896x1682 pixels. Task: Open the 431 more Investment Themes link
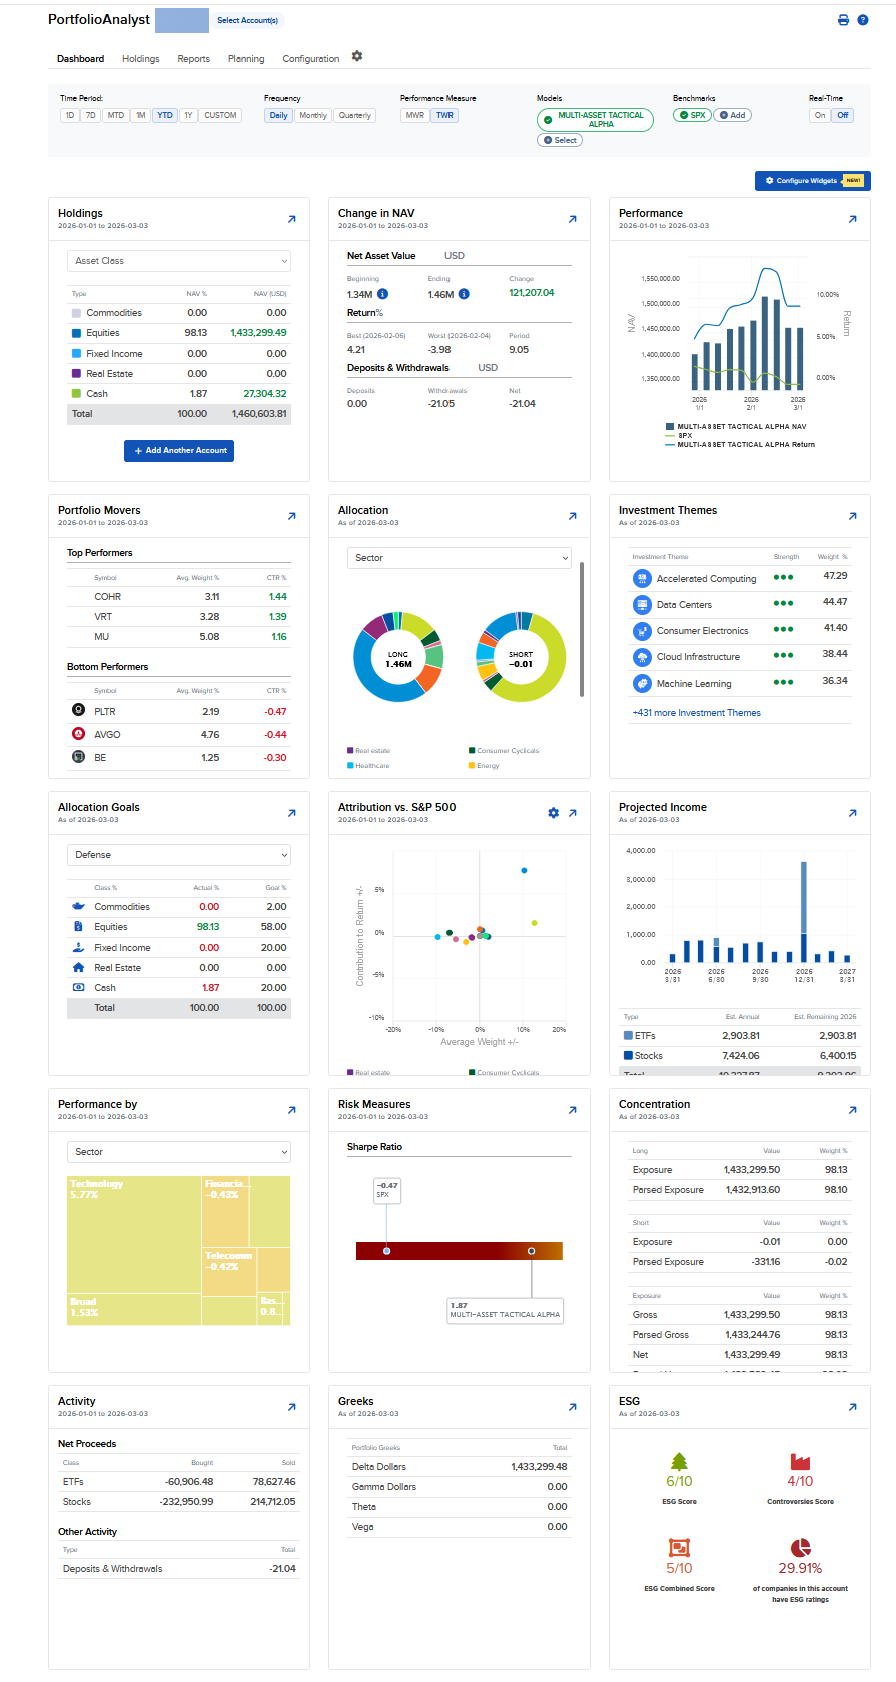pyautogui.click(x=696, y=713)
